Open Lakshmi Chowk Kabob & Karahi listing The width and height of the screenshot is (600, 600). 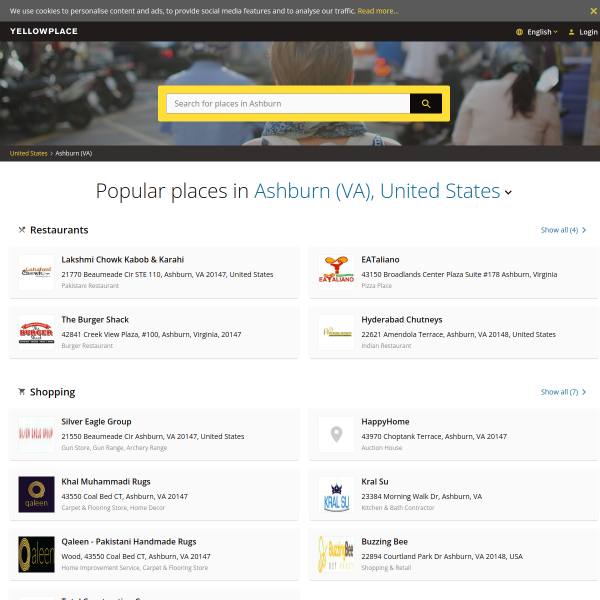tap(122, 260)
